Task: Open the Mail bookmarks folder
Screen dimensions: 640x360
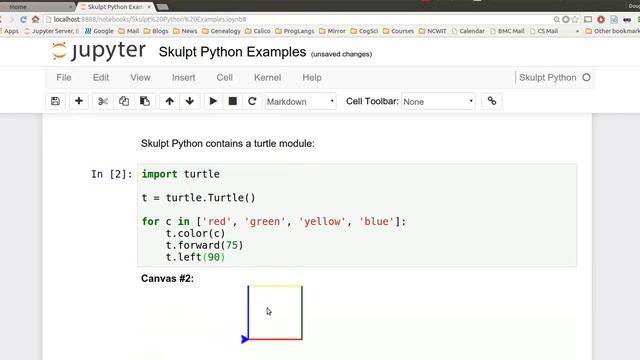Action: [129, 31]
